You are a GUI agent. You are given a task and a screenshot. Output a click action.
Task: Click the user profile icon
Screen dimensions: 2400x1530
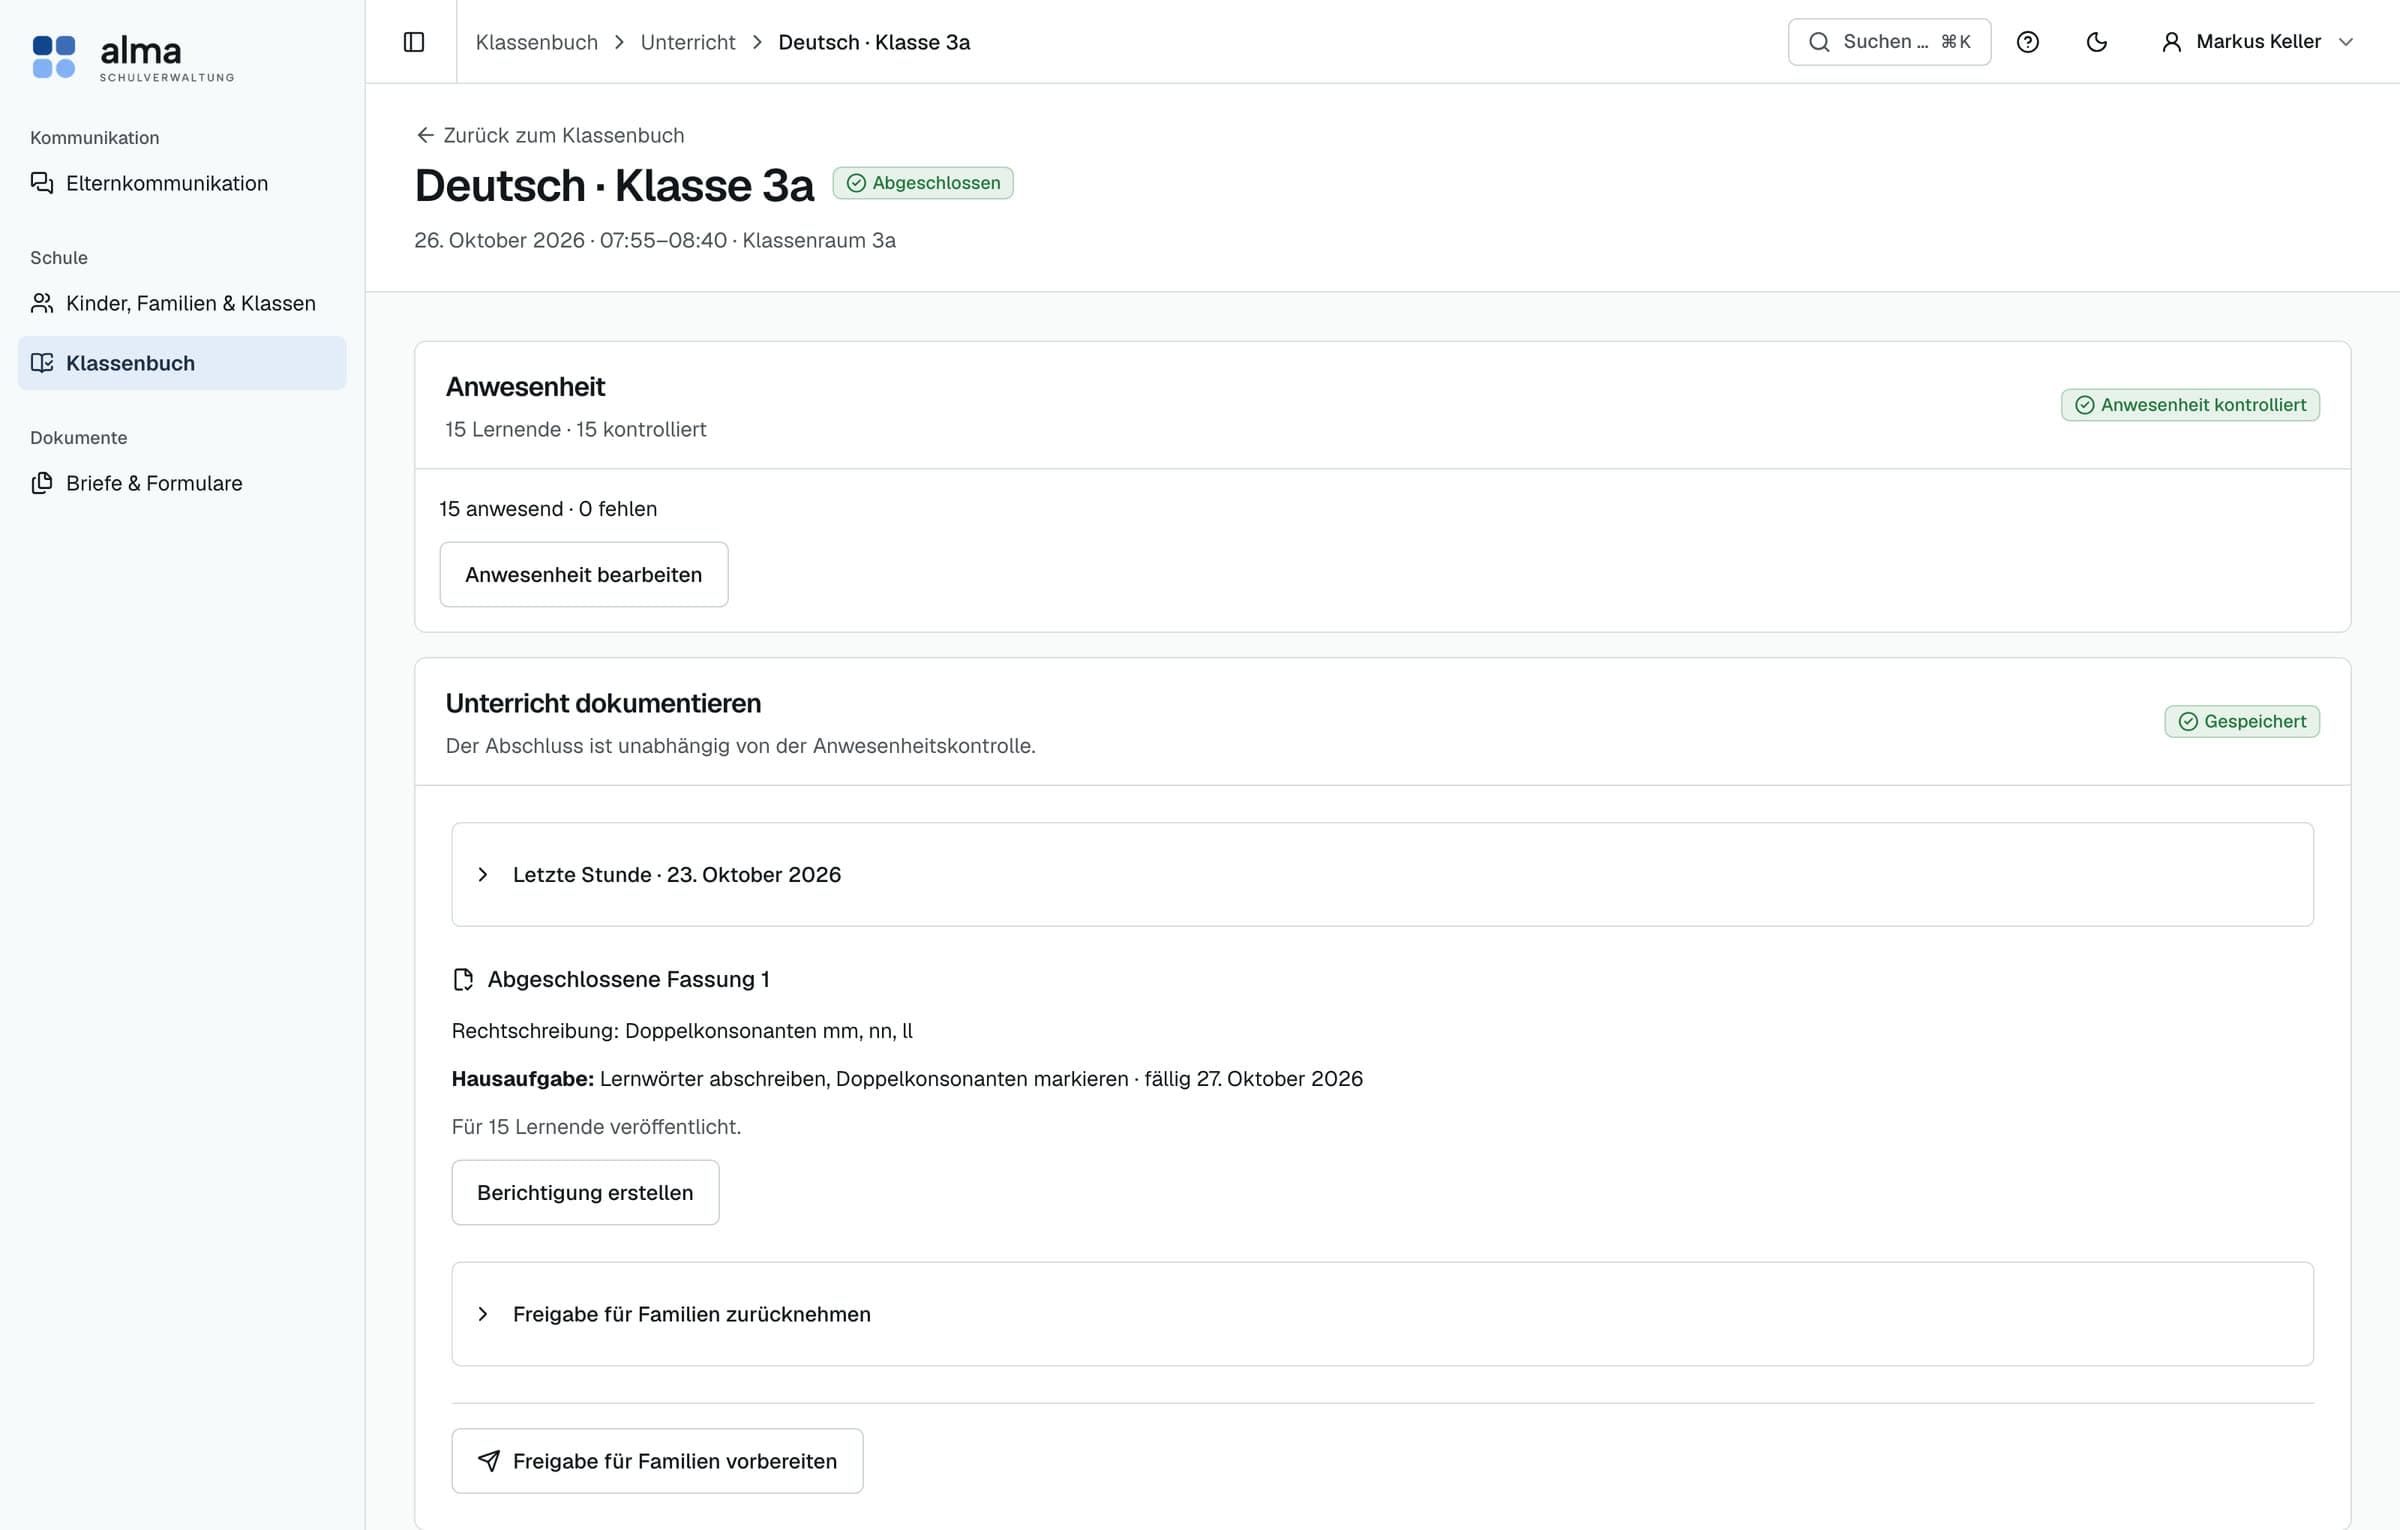[x=2171, y=42]
